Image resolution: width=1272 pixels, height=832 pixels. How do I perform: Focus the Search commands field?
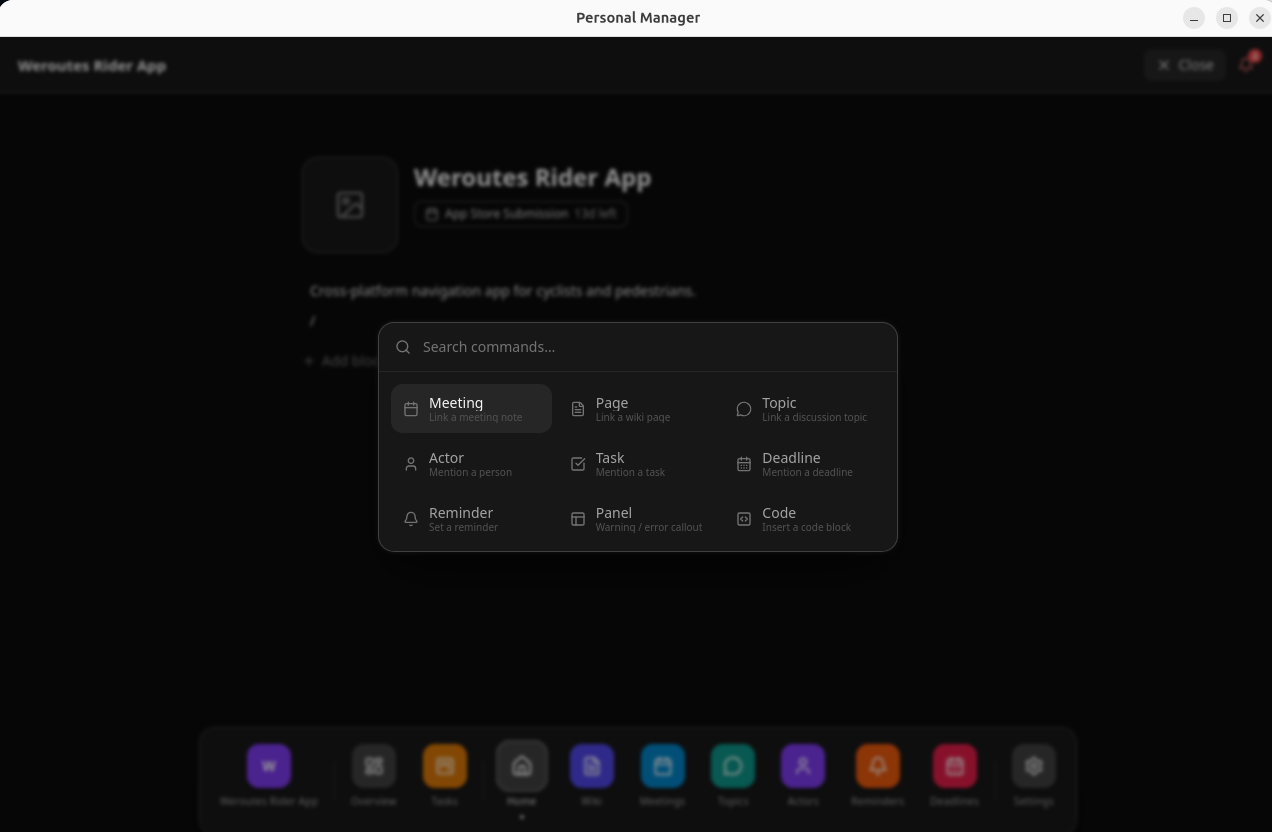[638, 347]
